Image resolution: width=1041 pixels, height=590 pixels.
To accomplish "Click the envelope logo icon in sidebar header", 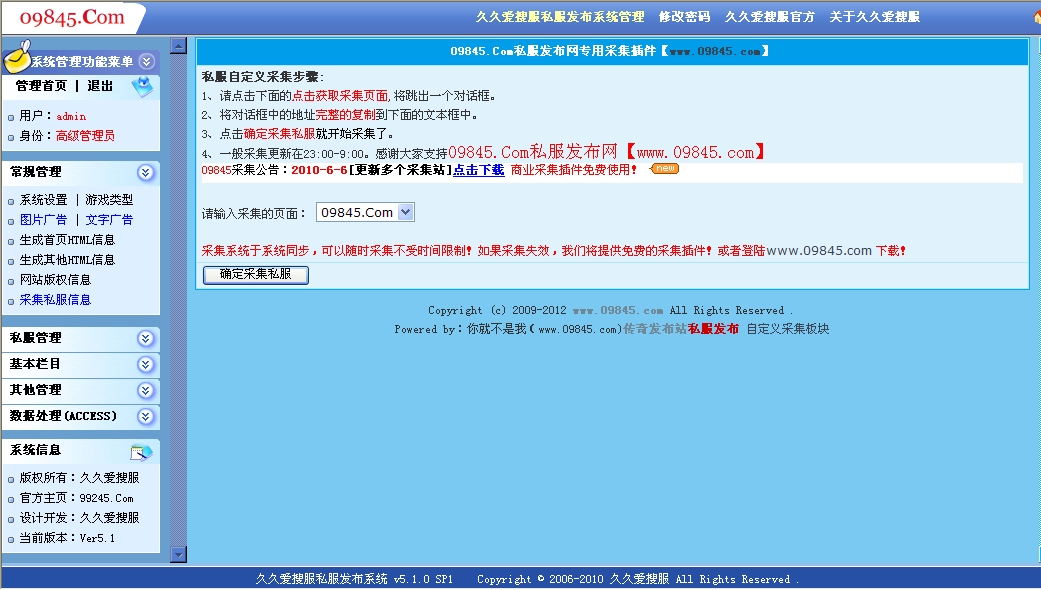I will pos(16,60).
